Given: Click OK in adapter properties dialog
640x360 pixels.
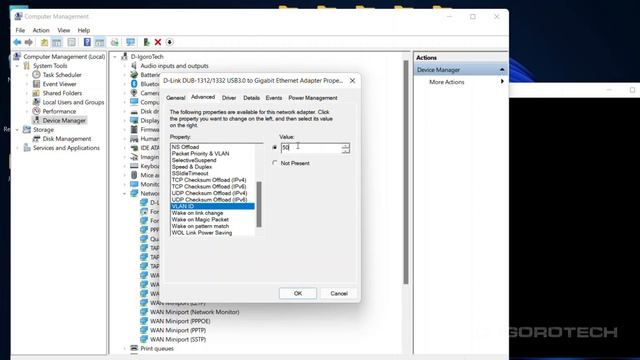Looking at the screenshot, I should click(x=298, y=293).
